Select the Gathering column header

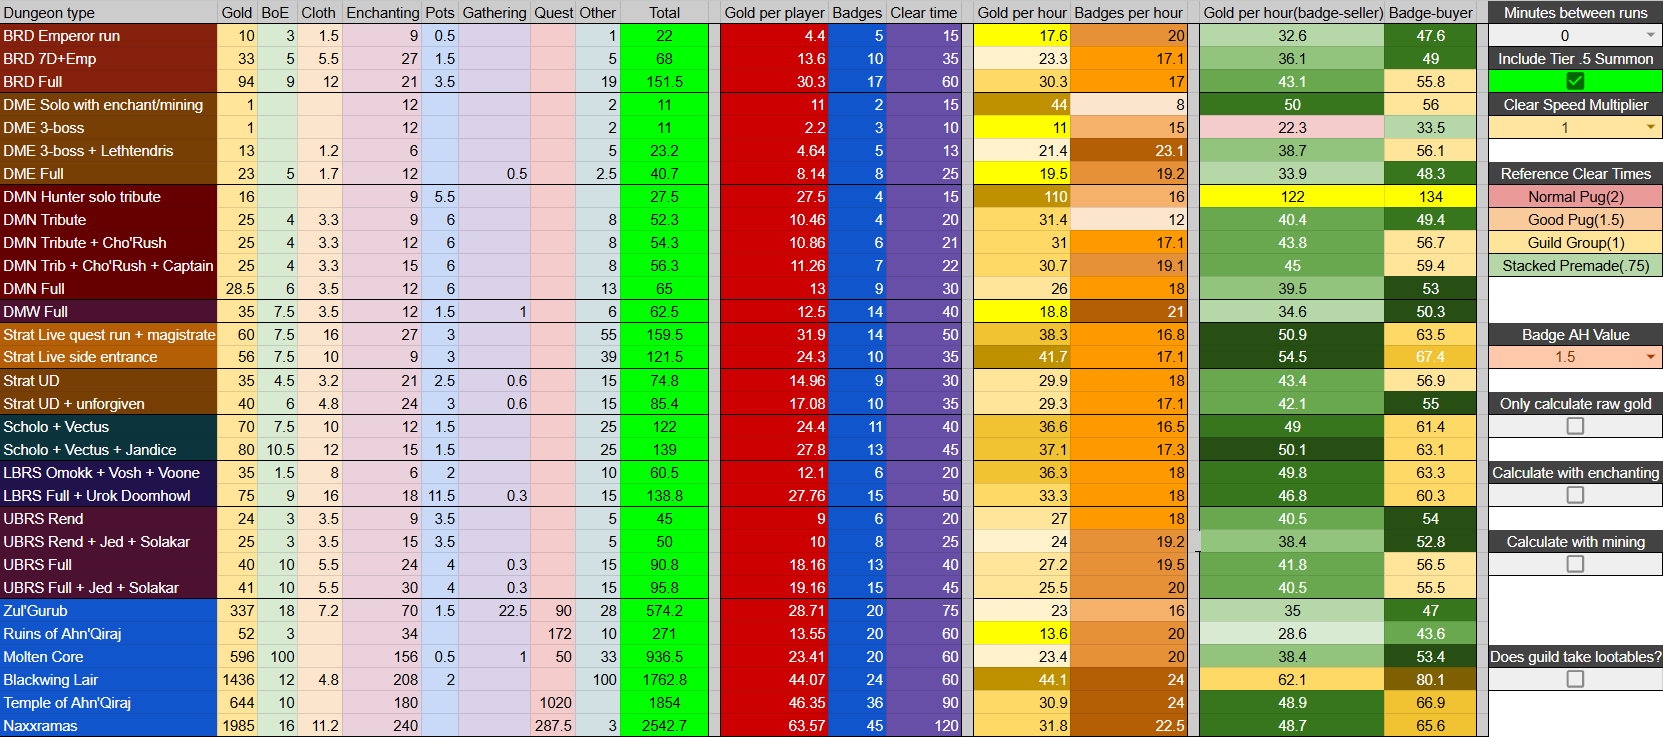[x=494, y=13]
